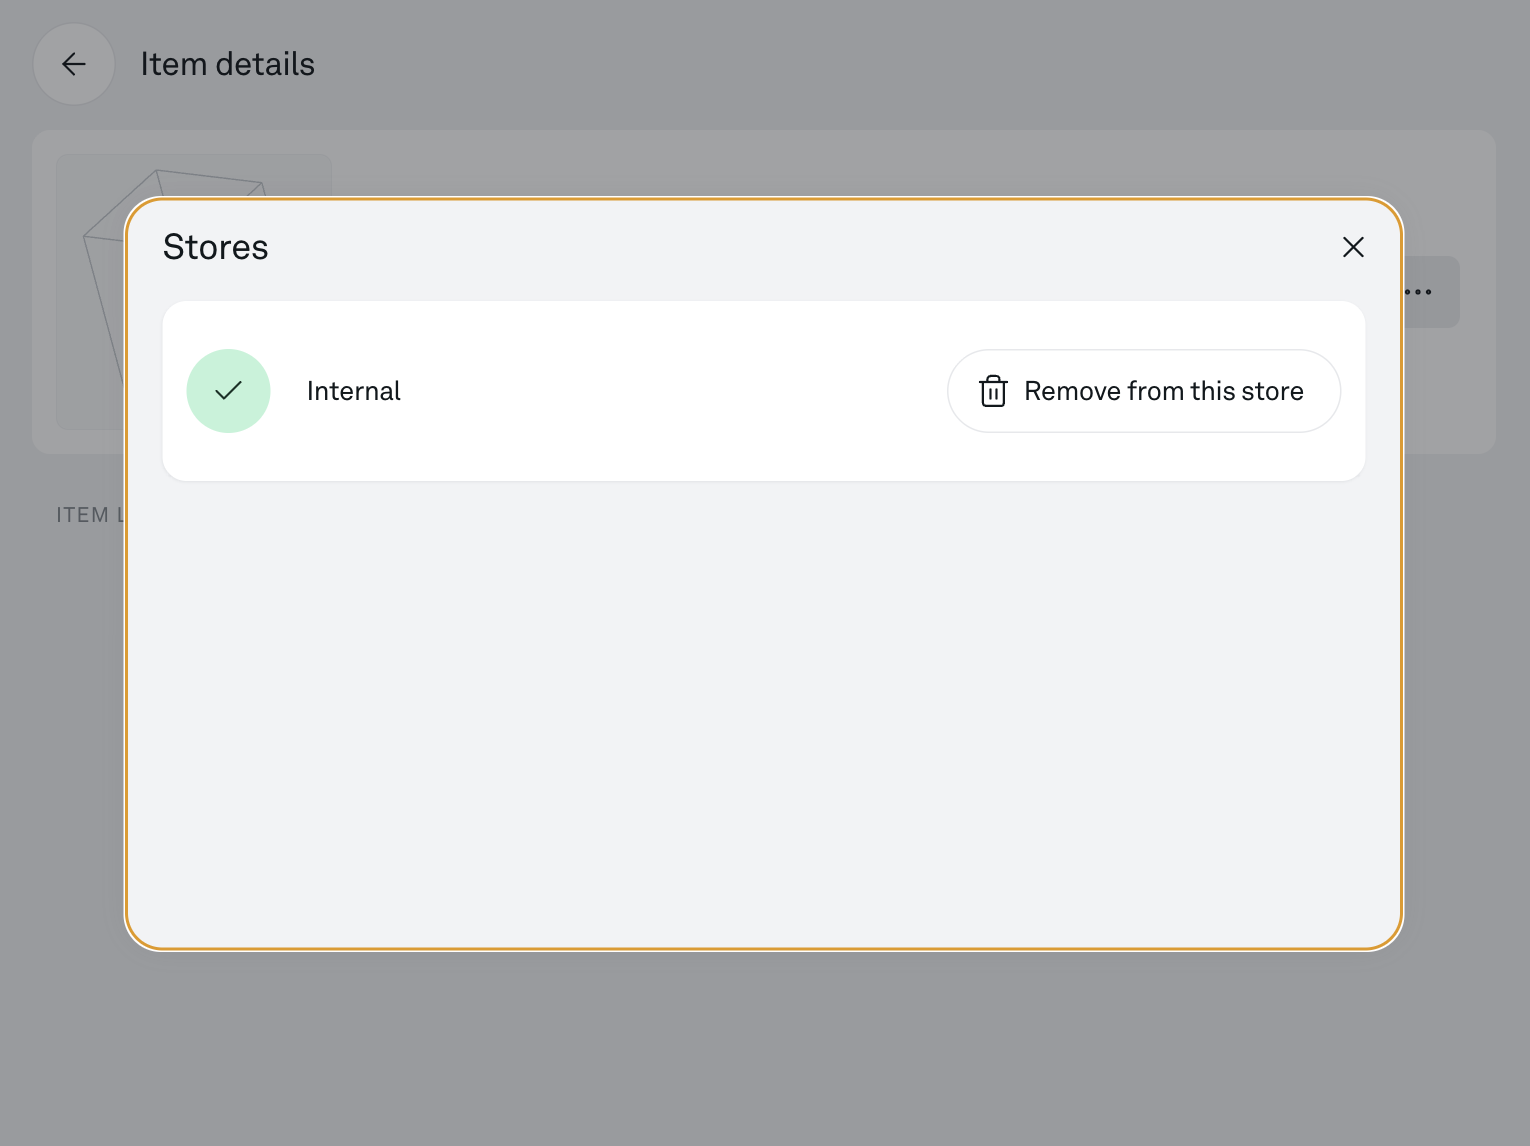The width and height of the screenshot is (1530, 1146).
Task: Click the back arrow button
Action: tap(74, 65)
